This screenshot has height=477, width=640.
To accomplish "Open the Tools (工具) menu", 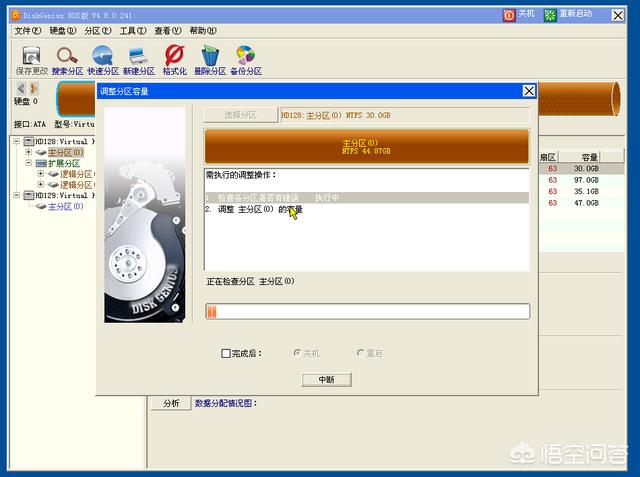I will pos(133,31).
